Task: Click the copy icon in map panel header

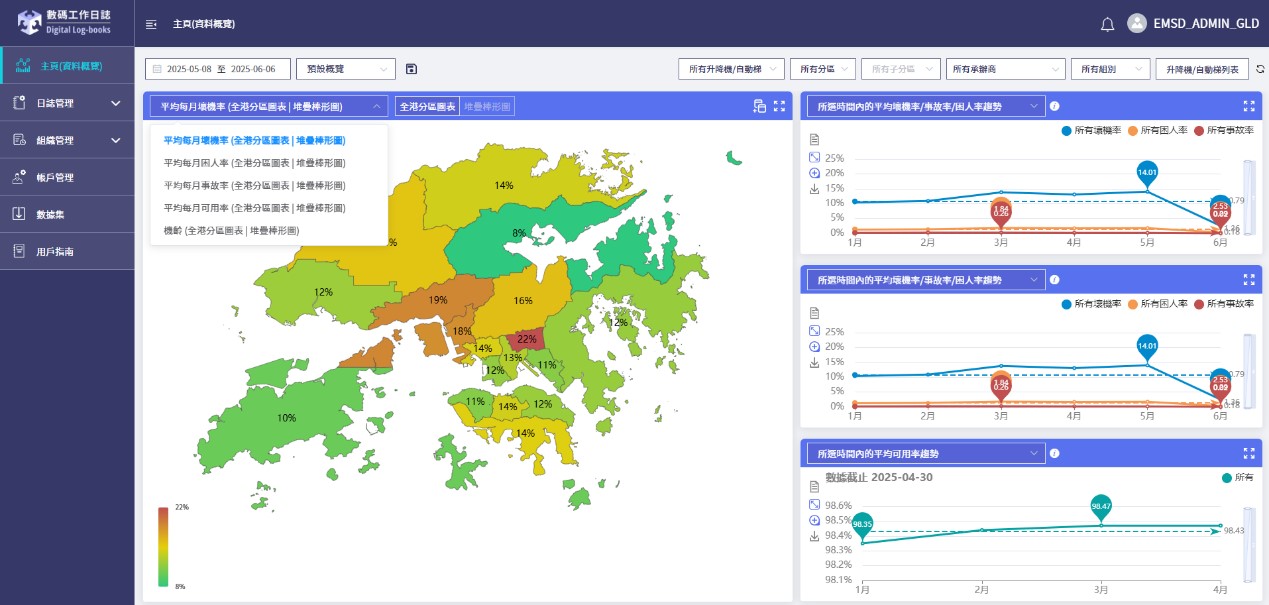Action: [x=759, y=106]
